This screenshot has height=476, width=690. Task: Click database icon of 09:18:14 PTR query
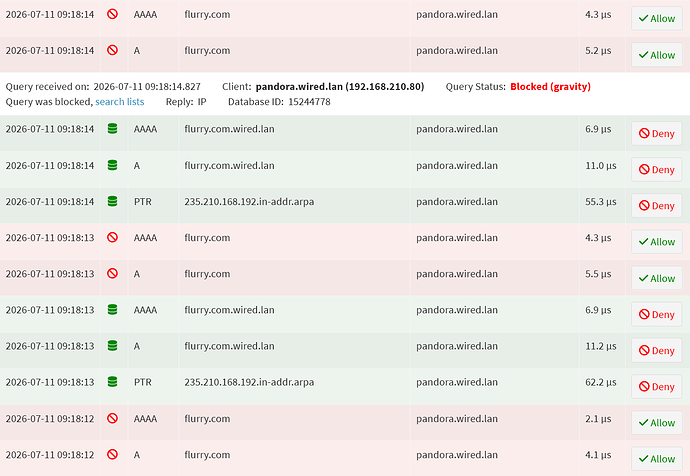pos(113,201)
